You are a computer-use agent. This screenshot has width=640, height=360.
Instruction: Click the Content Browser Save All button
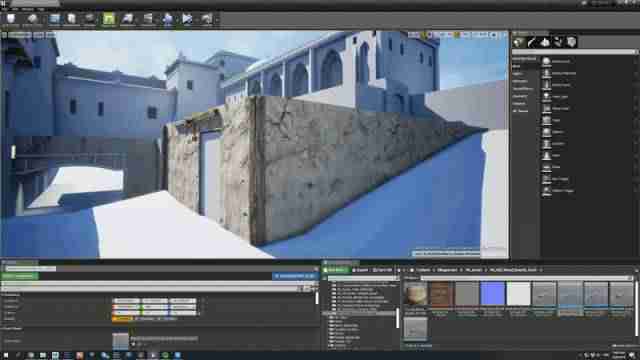(382, 270)
